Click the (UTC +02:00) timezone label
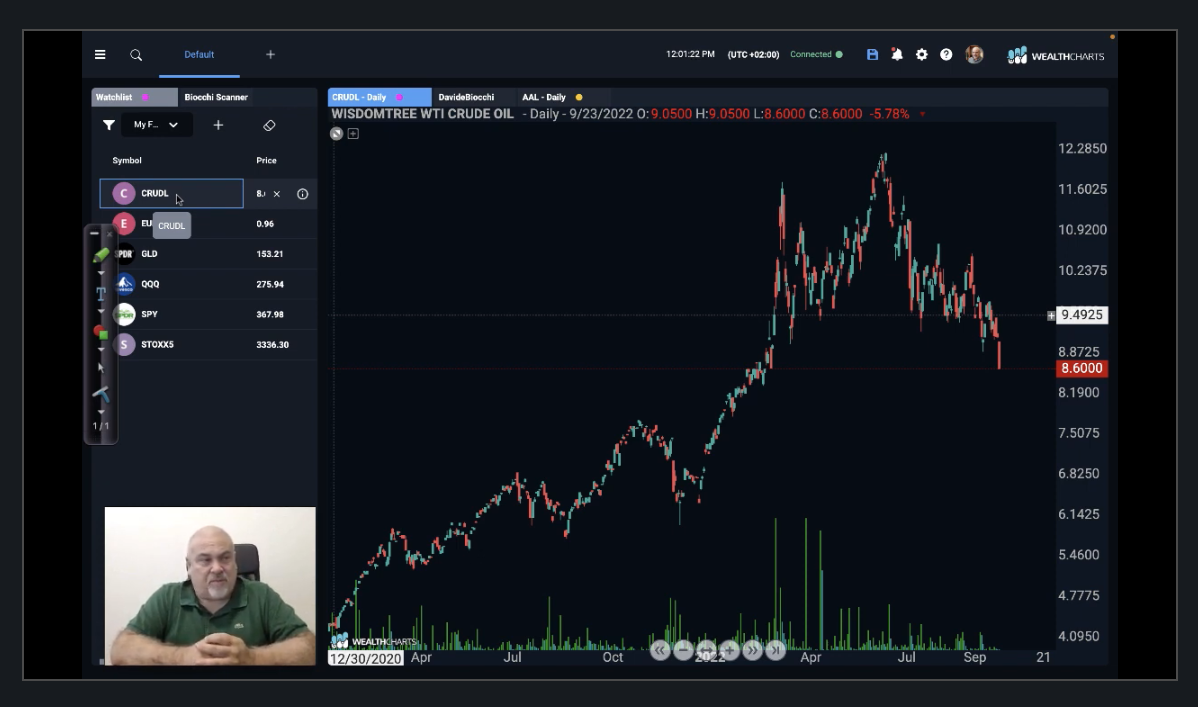Viewport: 1198px width, 707px height. point(753,55)
